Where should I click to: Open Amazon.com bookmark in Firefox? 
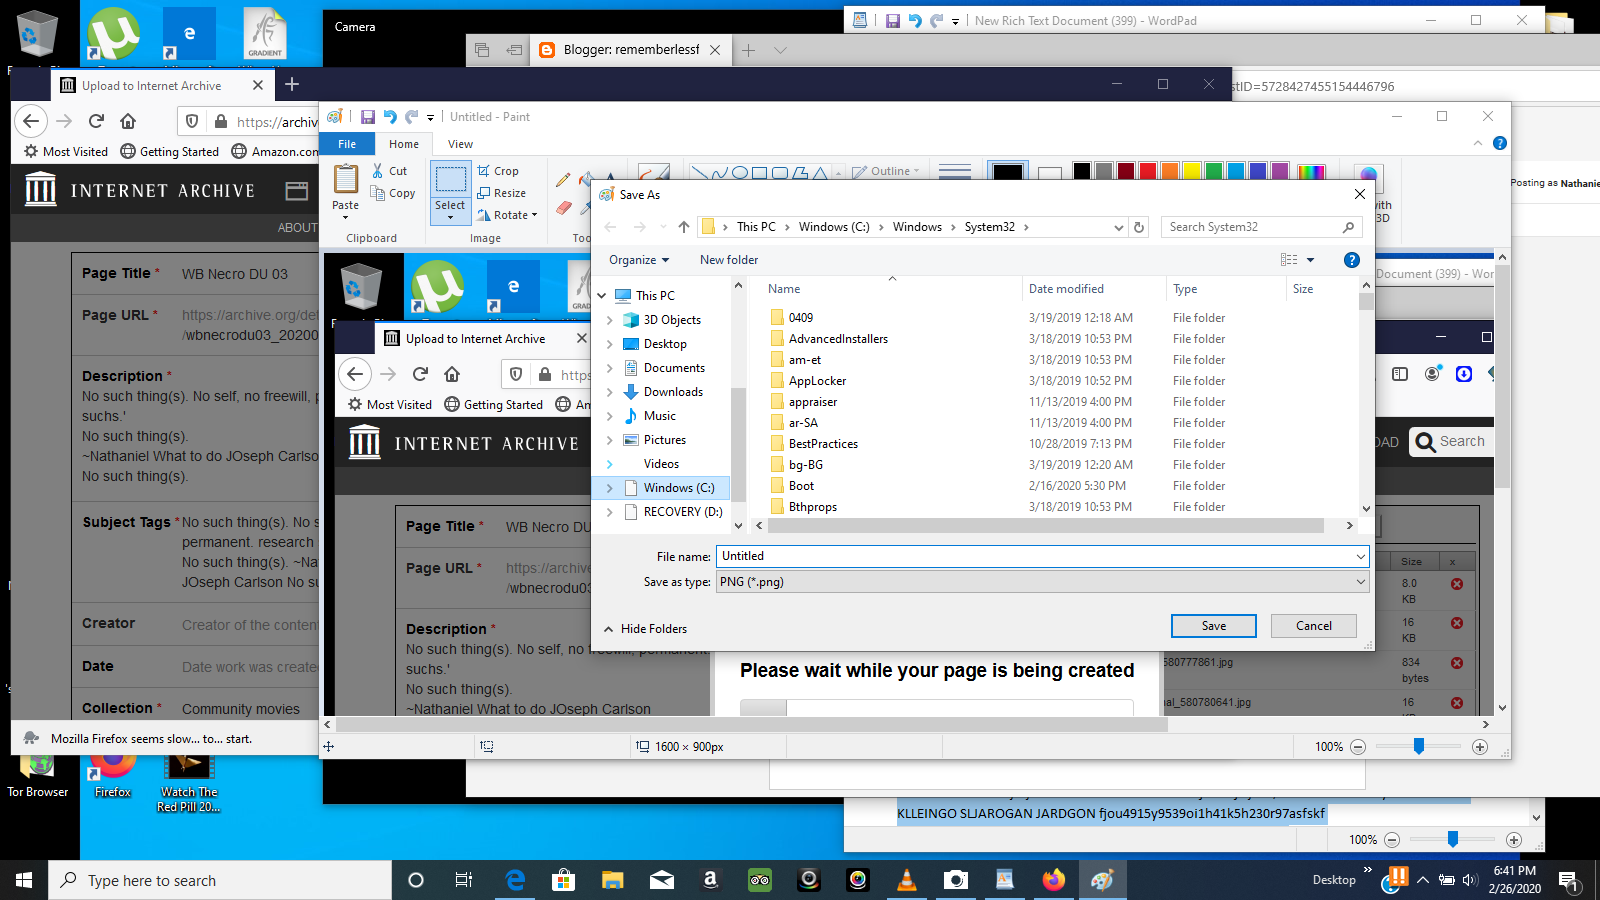point(276,152)
